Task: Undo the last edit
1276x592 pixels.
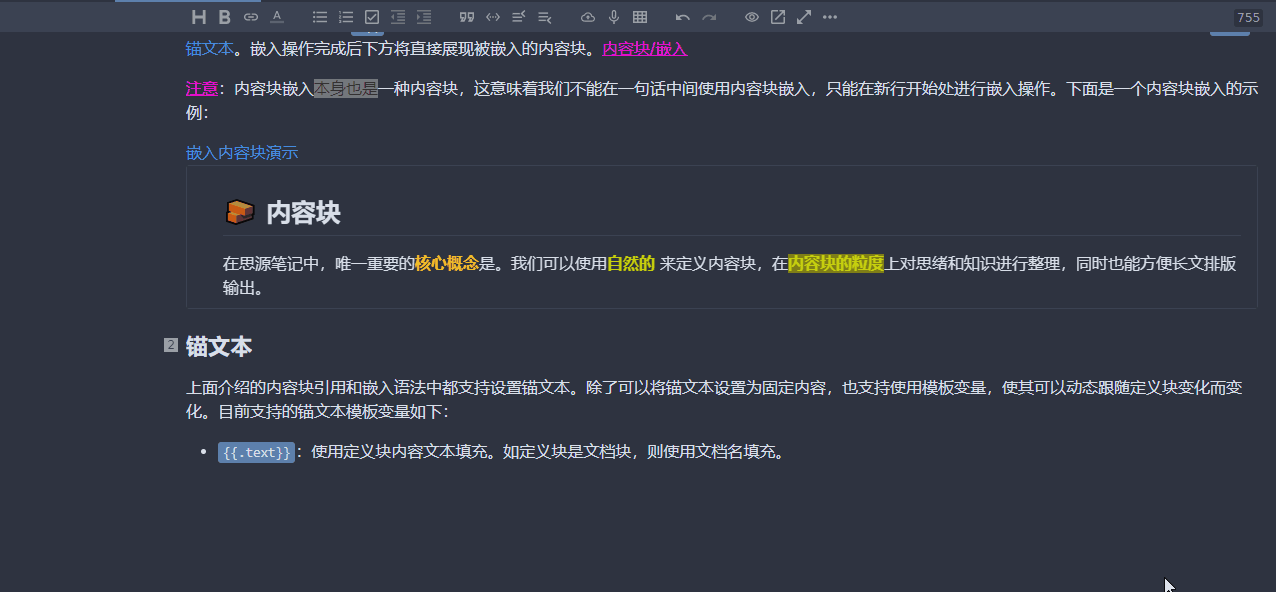Action: [683, 17]
